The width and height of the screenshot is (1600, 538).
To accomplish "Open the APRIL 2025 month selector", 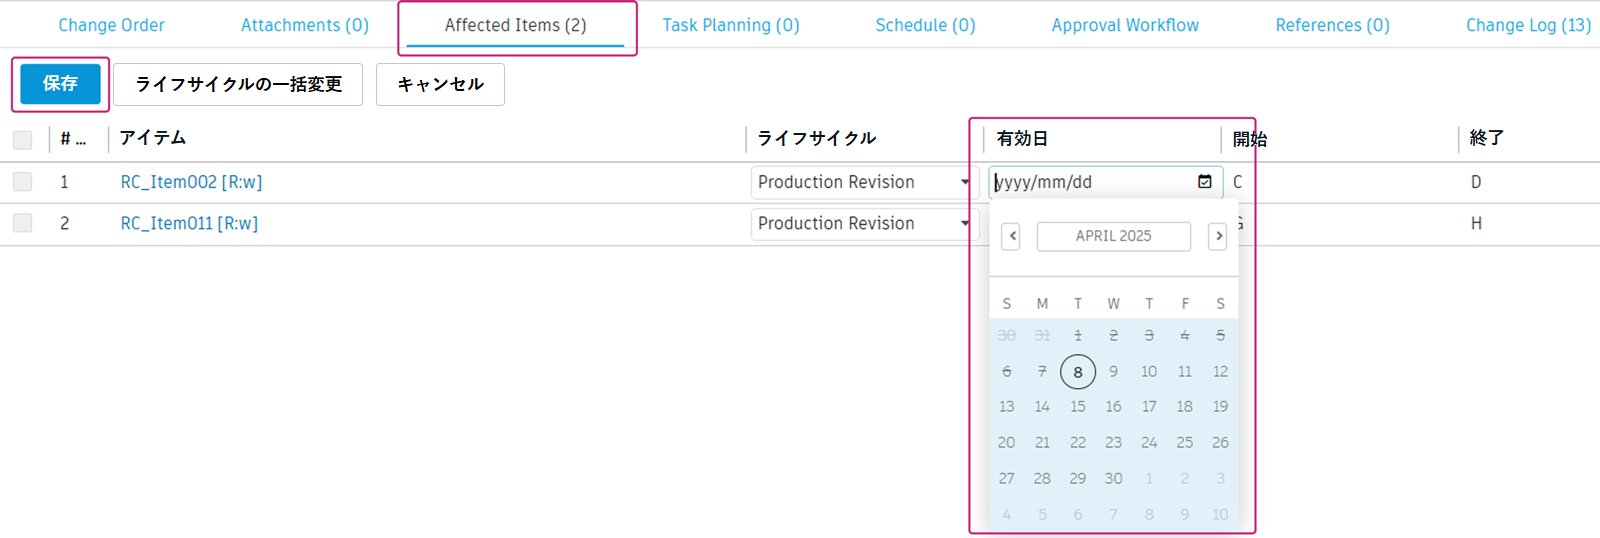I will click(x=1113, y=236).
